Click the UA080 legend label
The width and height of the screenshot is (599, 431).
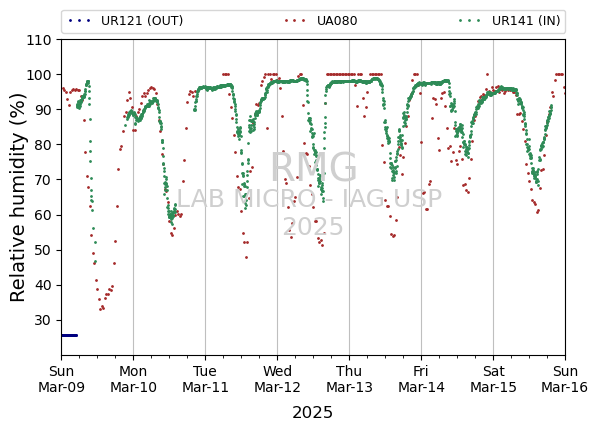(x=337, y=21)
